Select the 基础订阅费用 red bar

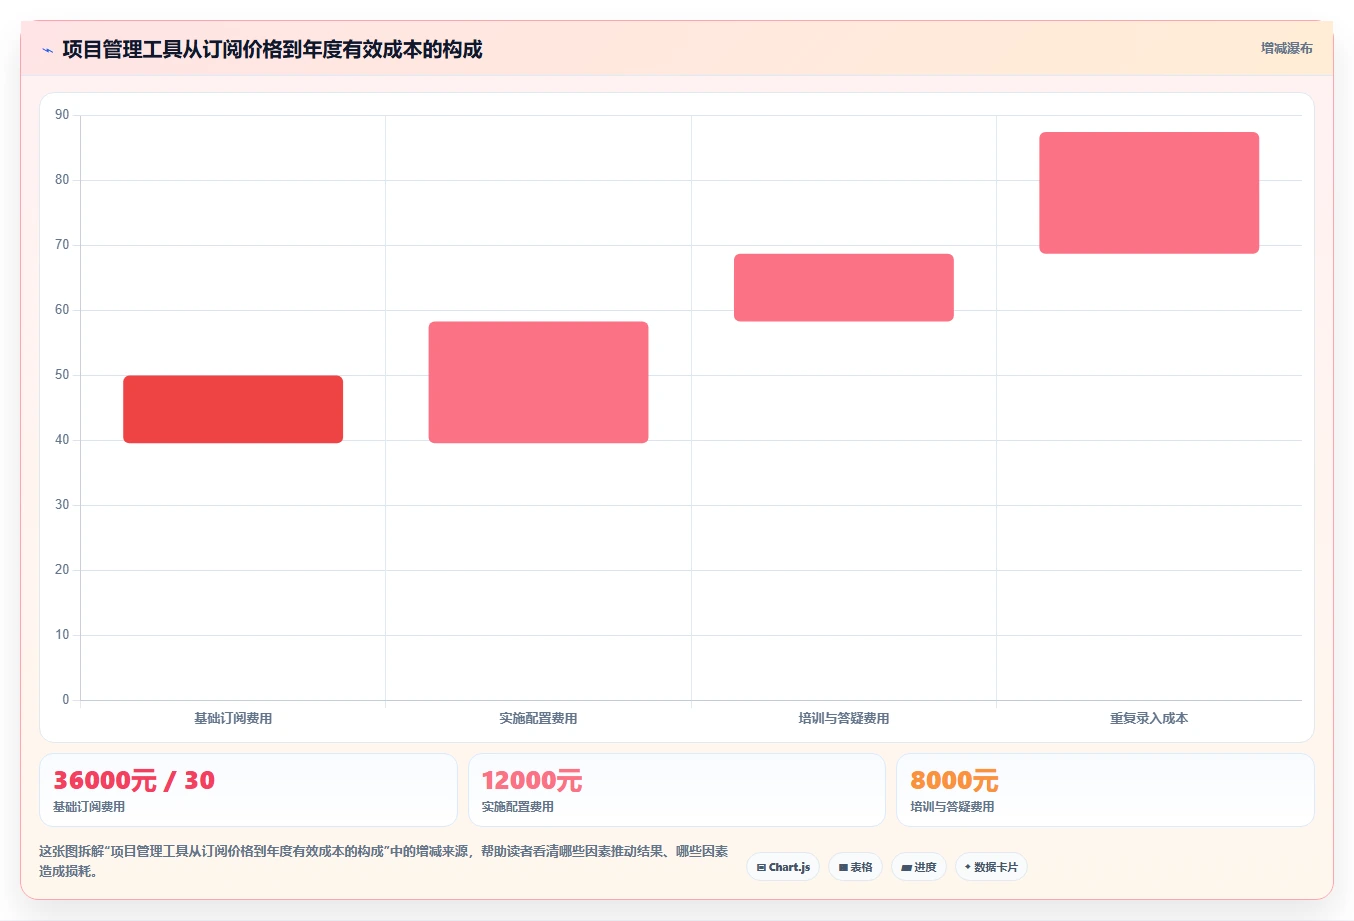coord(233,409)
